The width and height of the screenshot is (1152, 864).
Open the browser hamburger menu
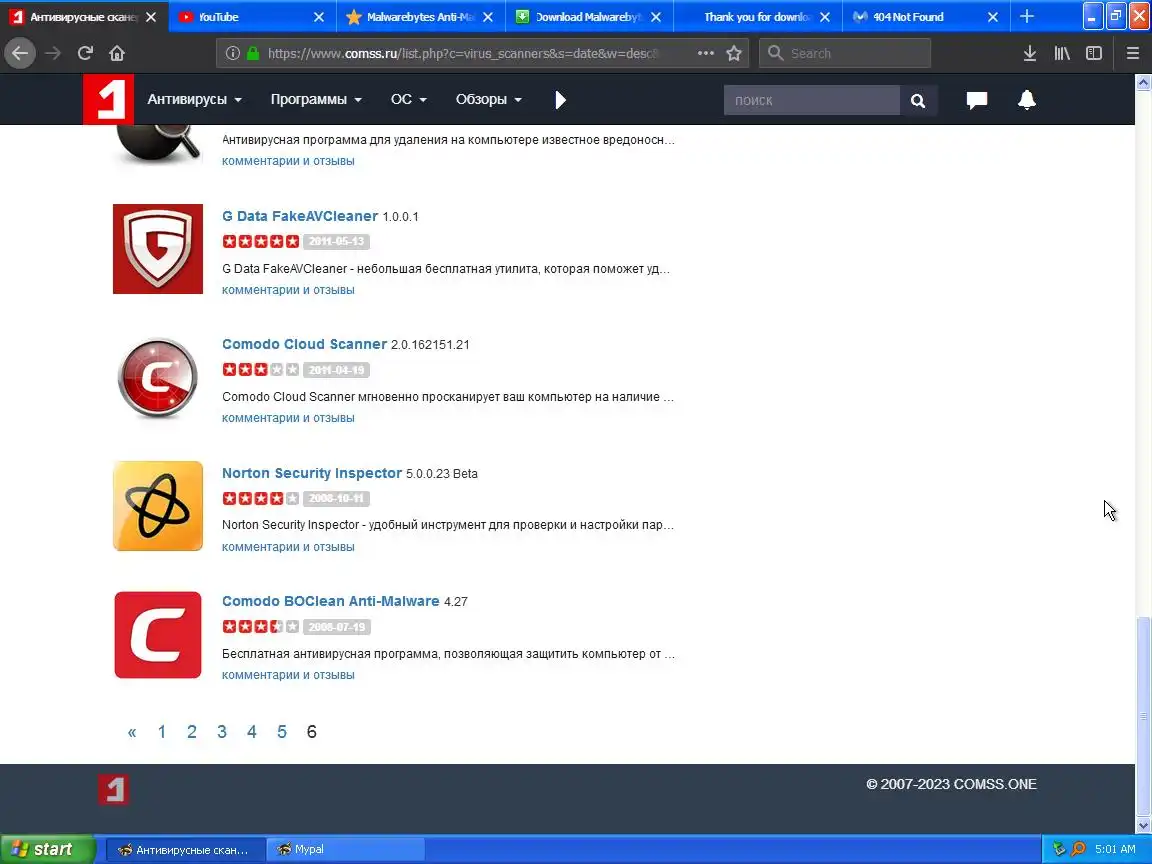coord(1132,53)
